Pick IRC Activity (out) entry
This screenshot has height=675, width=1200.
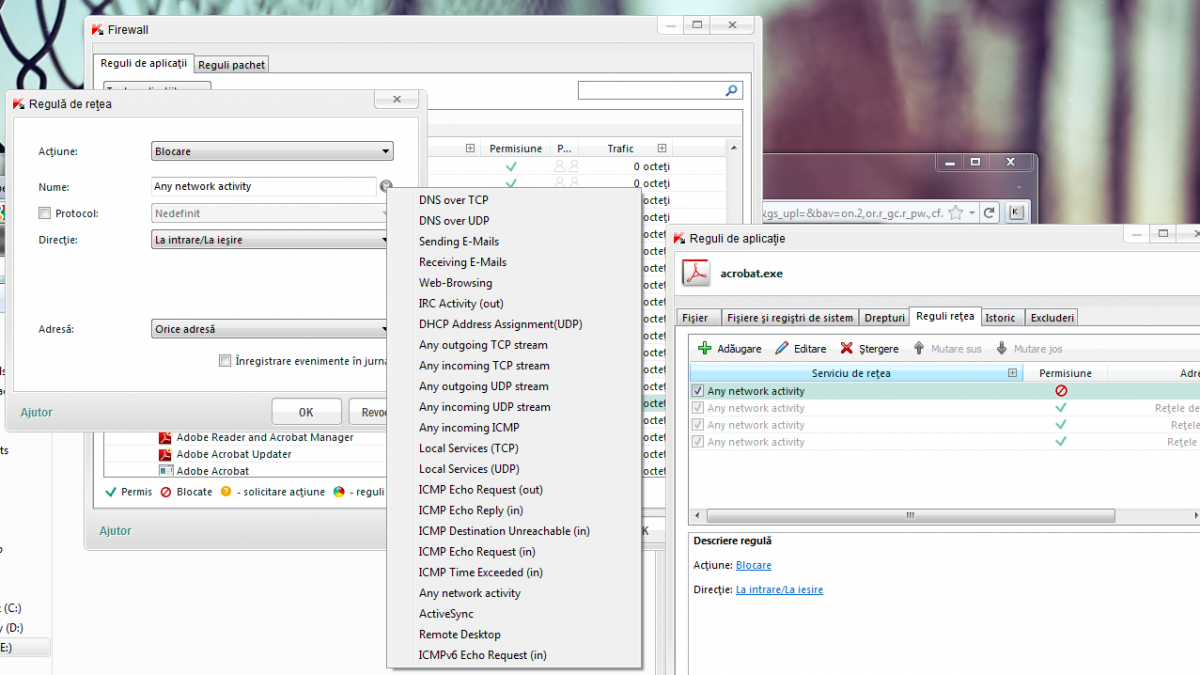pos(461,303)
